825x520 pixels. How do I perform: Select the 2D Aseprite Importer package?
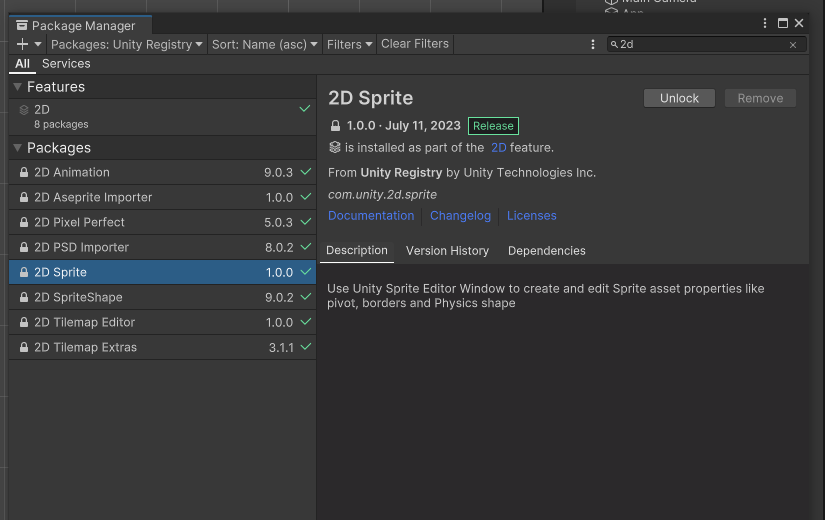[163, 197]
